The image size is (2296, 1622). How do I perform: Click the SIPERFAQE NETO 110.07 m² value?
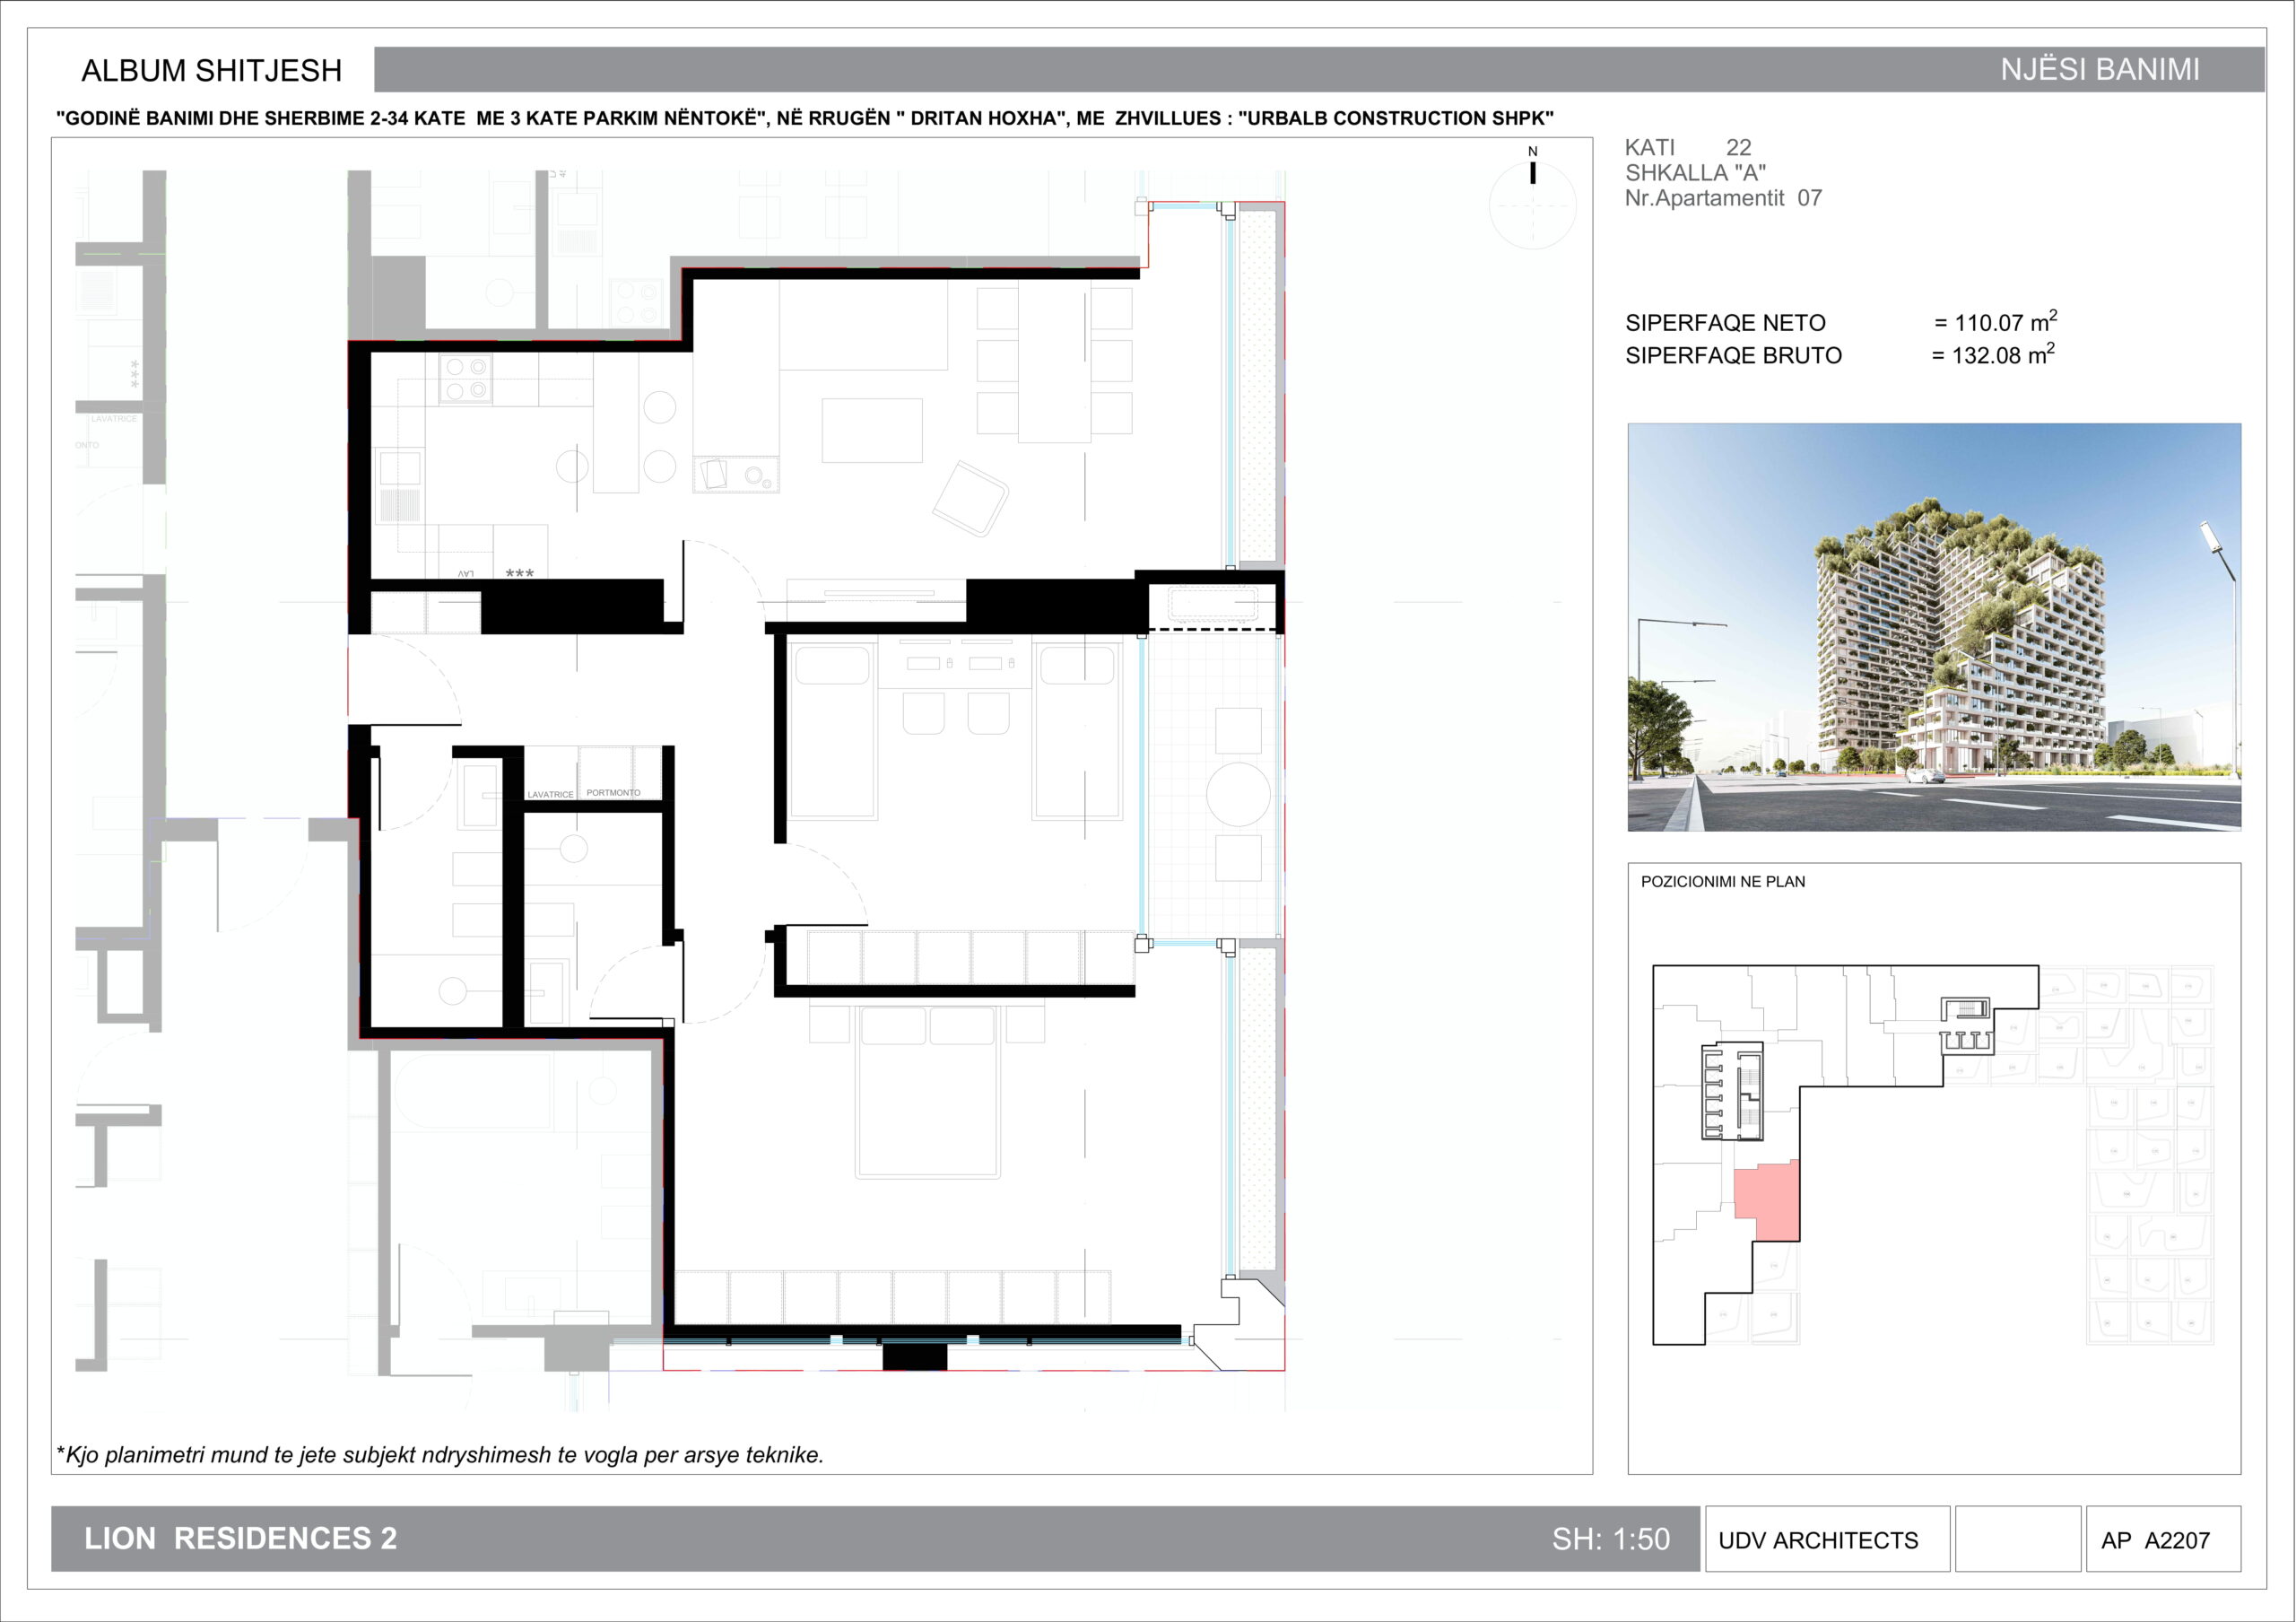tap(1994, 323)
